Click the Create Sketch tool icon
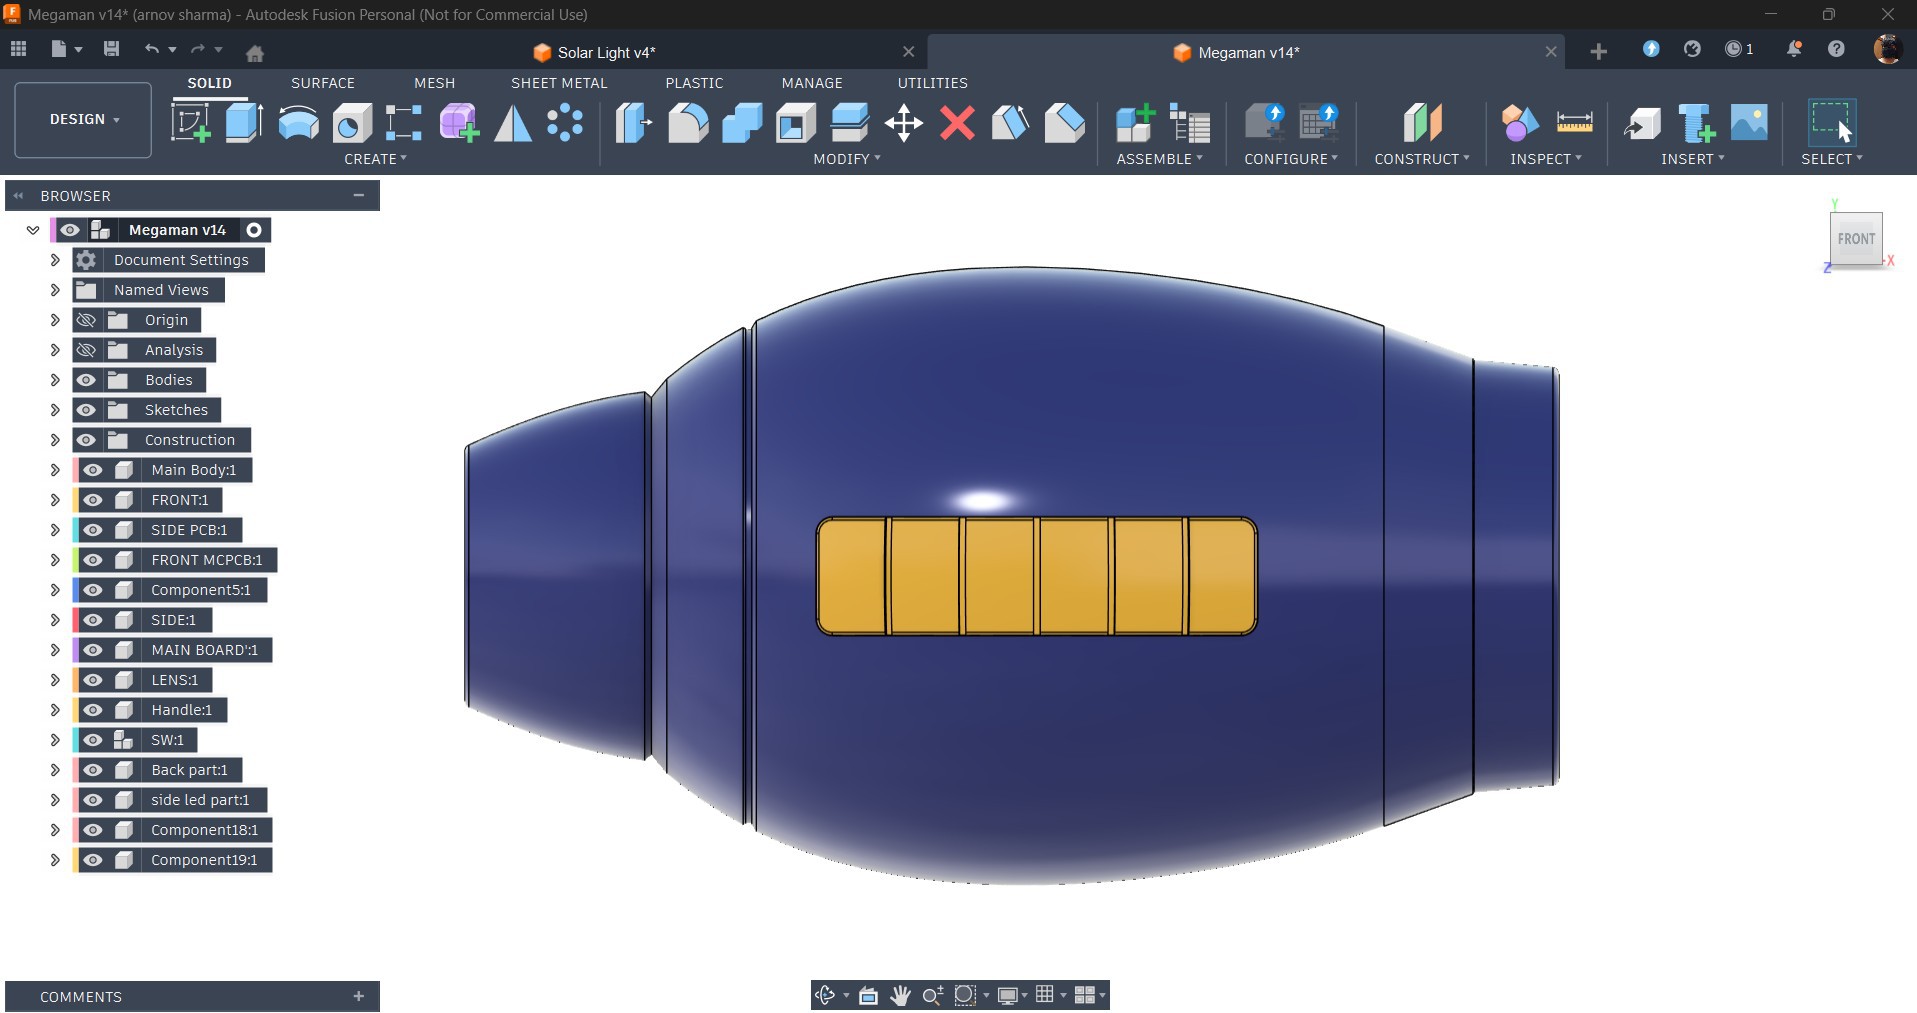The image size is (1917, 1013). [190, 123]
